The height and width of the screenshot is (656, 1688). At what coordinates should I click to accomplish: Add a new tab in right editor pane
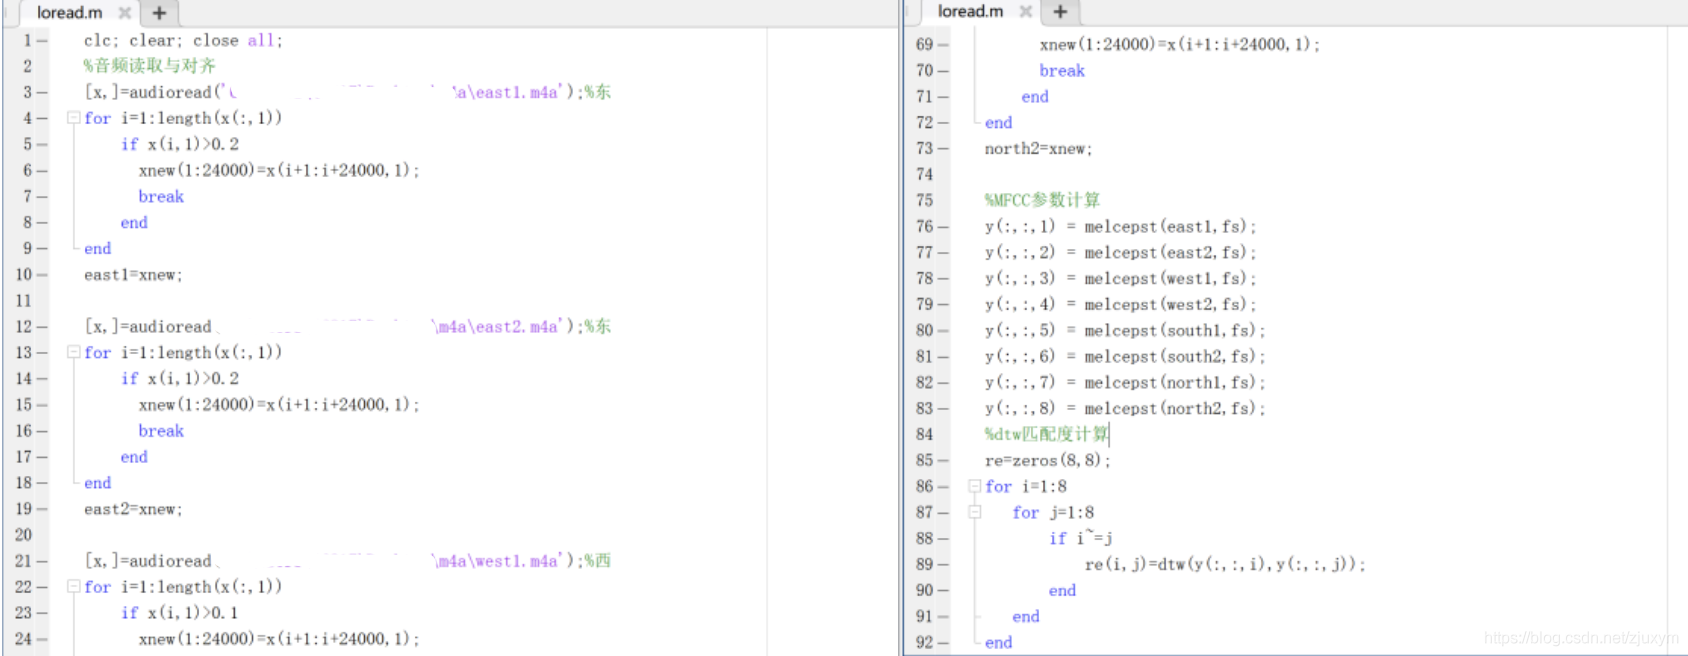(x=1060, y=11)
